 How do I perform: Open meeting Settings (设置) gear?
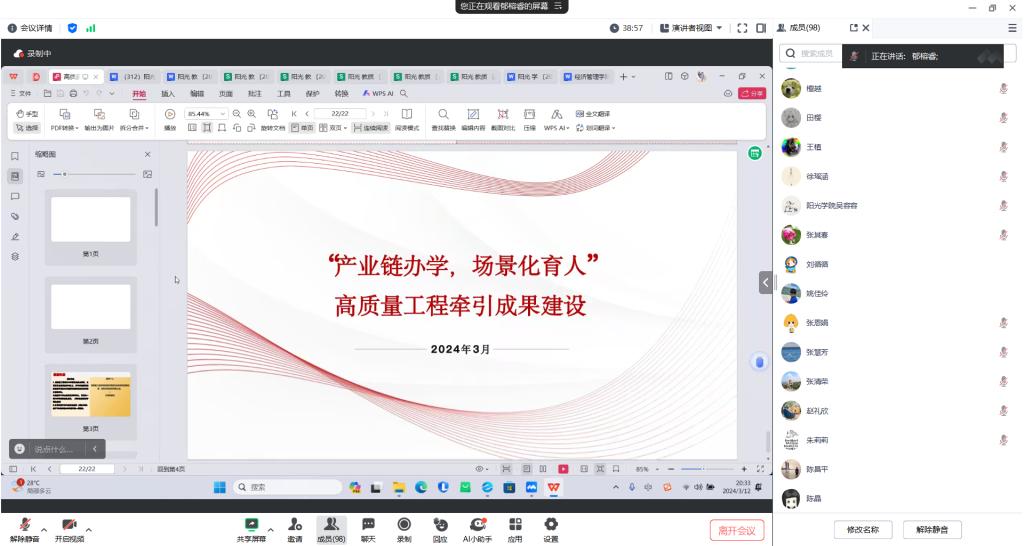tap(550, 525)
